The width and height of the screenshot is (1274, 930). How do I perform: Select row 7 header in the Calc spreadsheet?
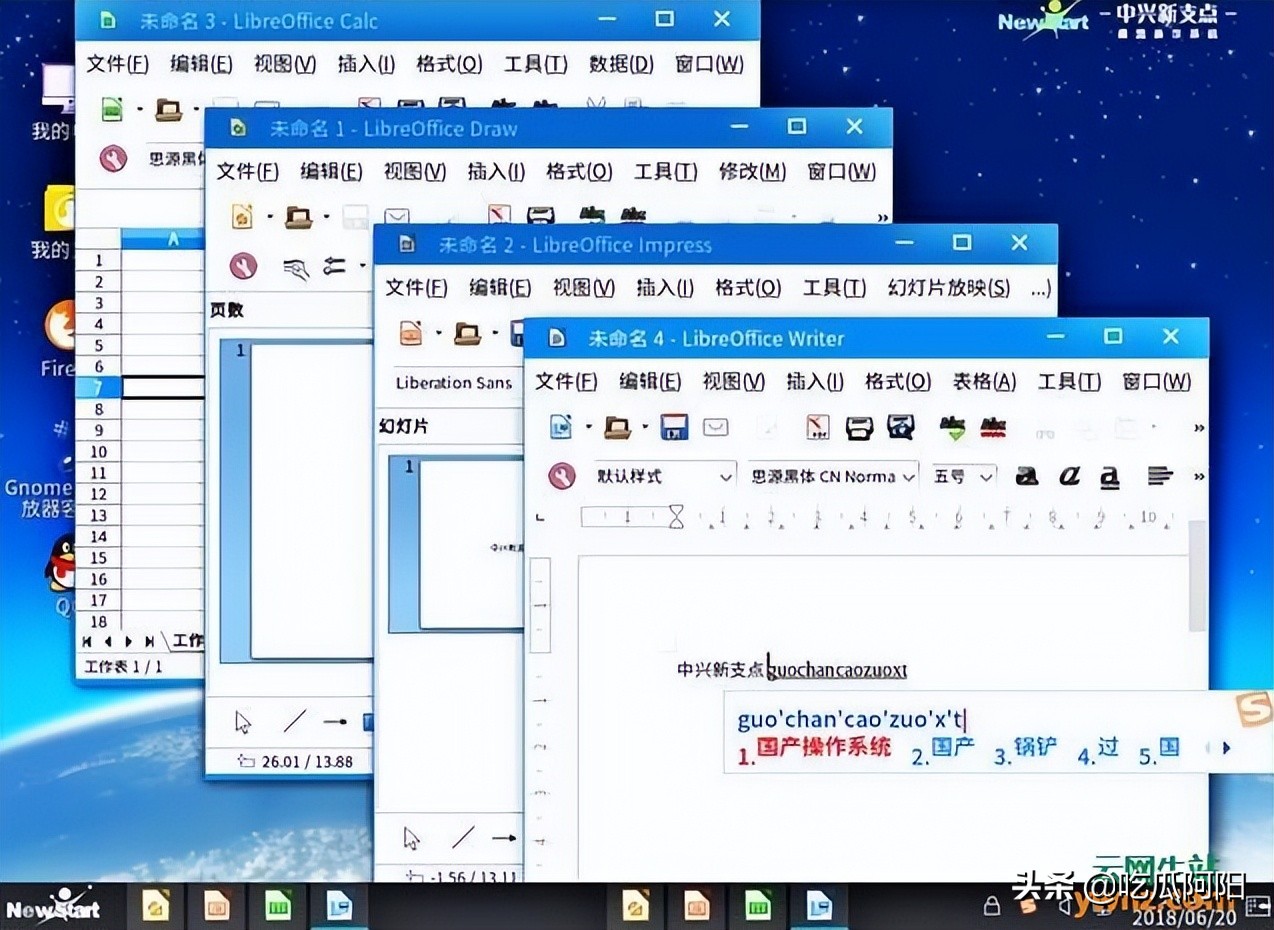[96, 386]
